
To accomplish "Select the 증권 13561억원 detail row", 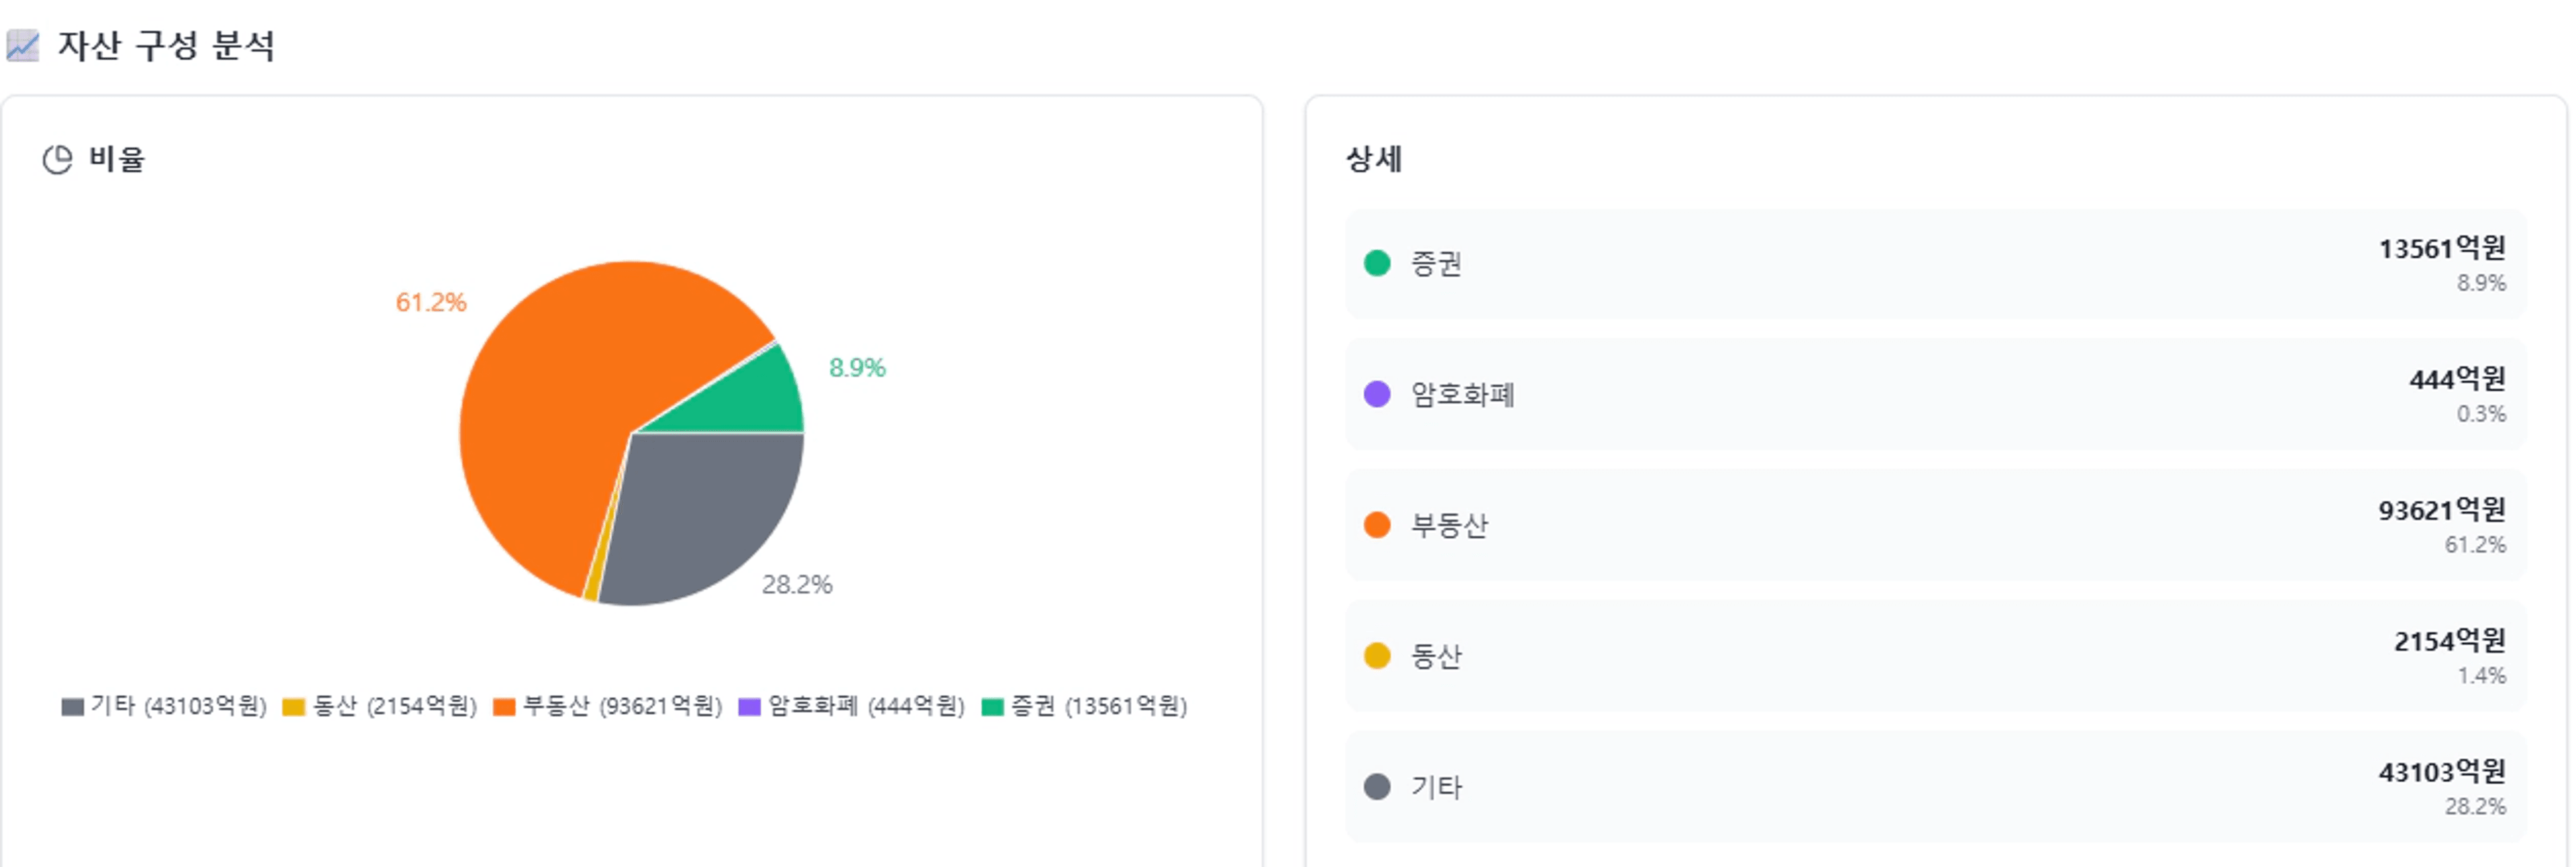I will [x=1935, y=264].
